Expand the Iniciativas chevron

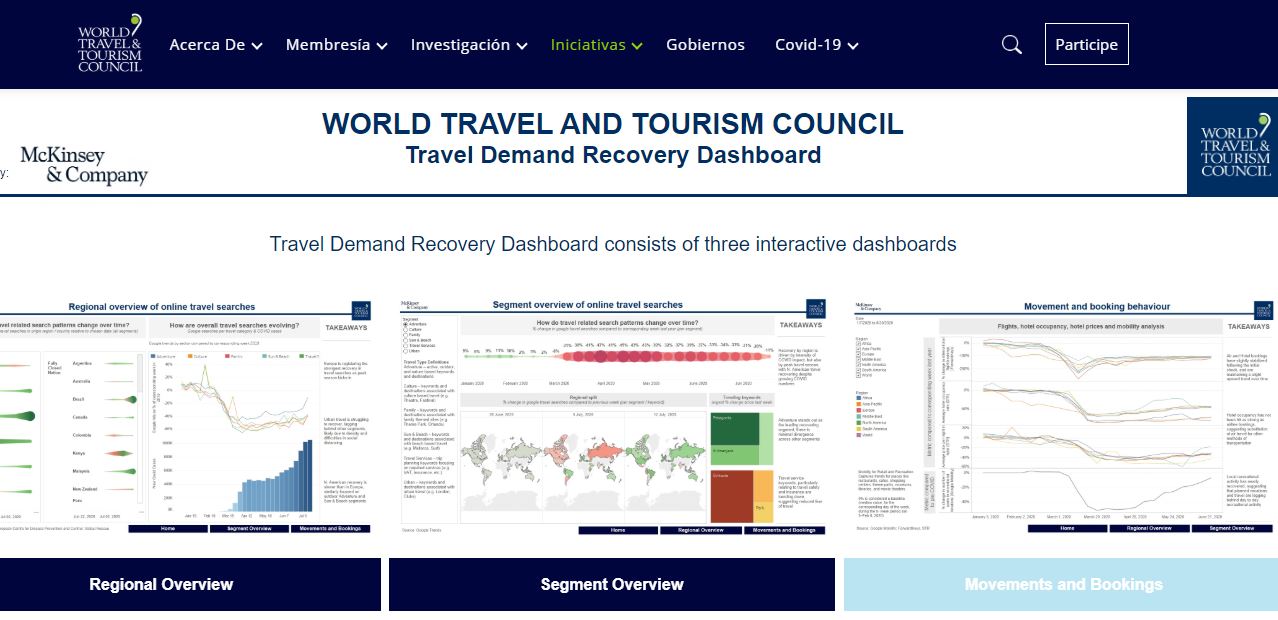point(638,46)
